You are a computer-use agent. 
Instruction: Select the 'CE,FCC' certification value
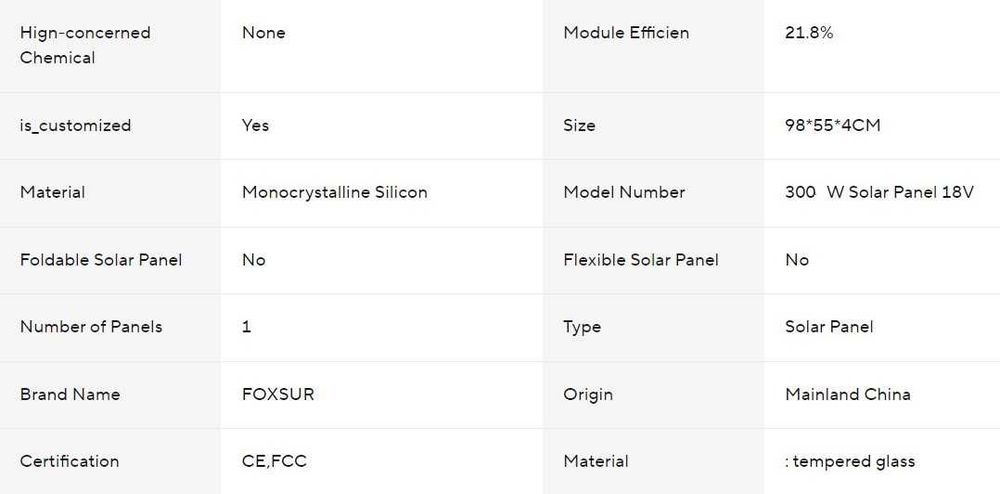tap(274, 461)
